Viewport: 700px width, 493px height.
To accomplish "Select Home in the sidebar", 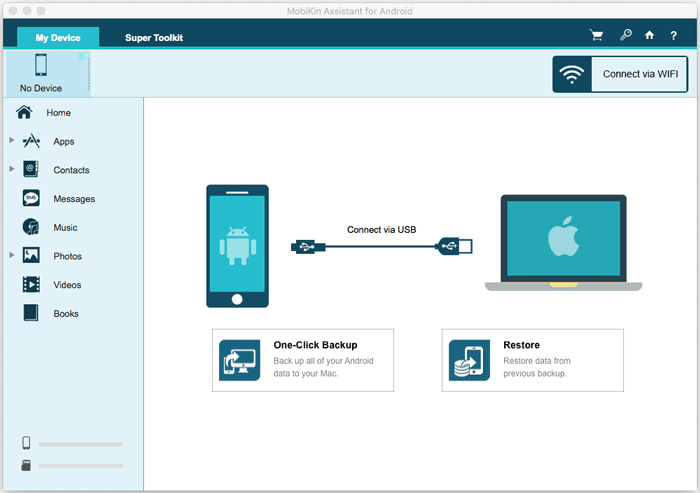I will pos(58,113).
